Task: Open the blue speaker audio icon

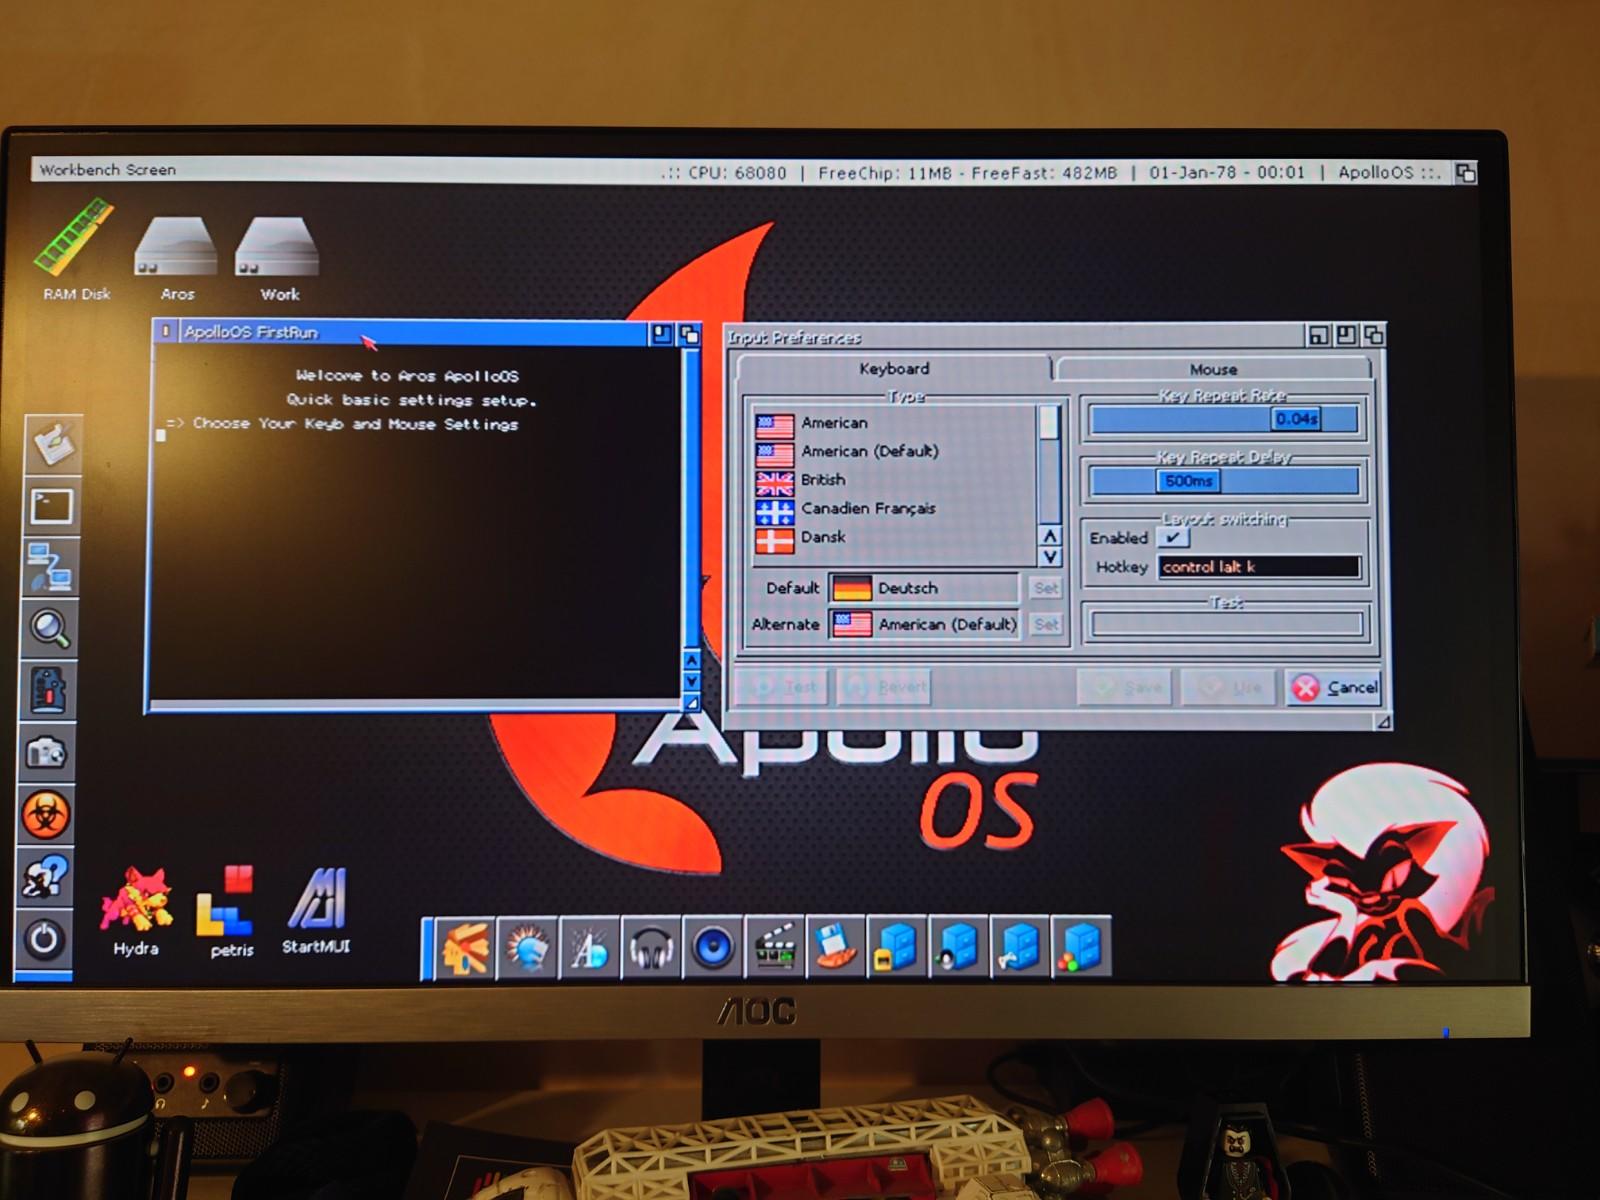Action: (713, 947)
